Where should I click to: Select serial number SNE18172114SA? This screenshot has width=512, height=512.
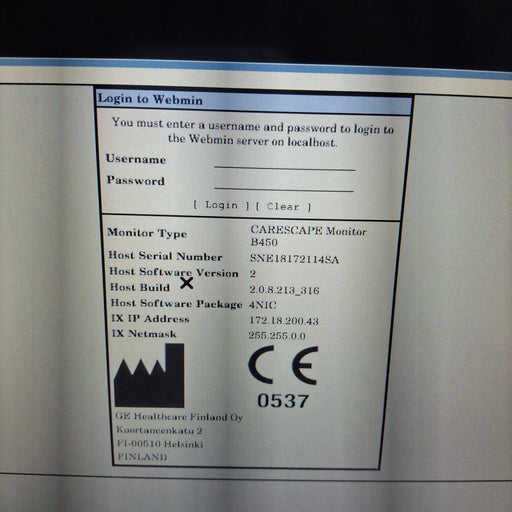click(x=294, y=259)
